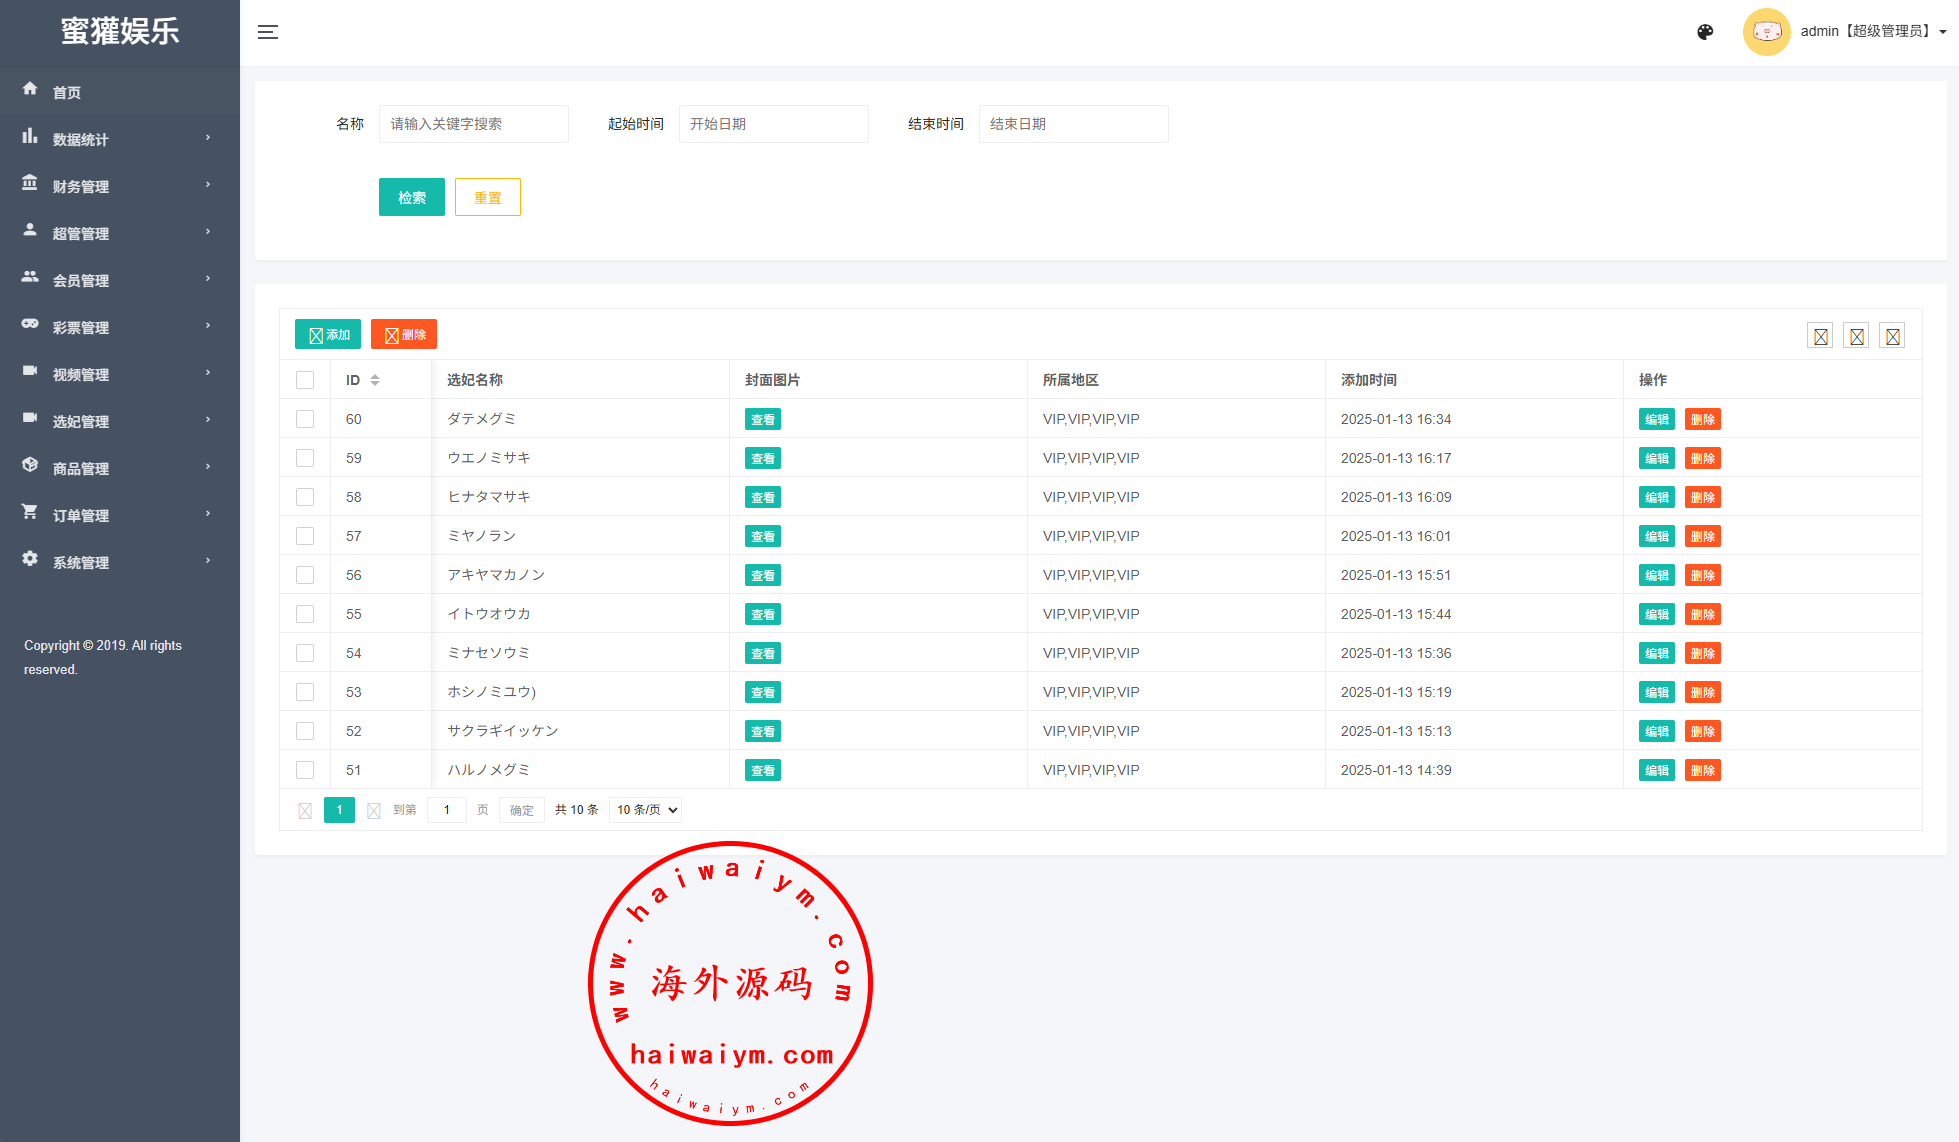Click the 开始日期 start date field
1959x1142 pixels.
pyautogui.click(x=773, y=124)
